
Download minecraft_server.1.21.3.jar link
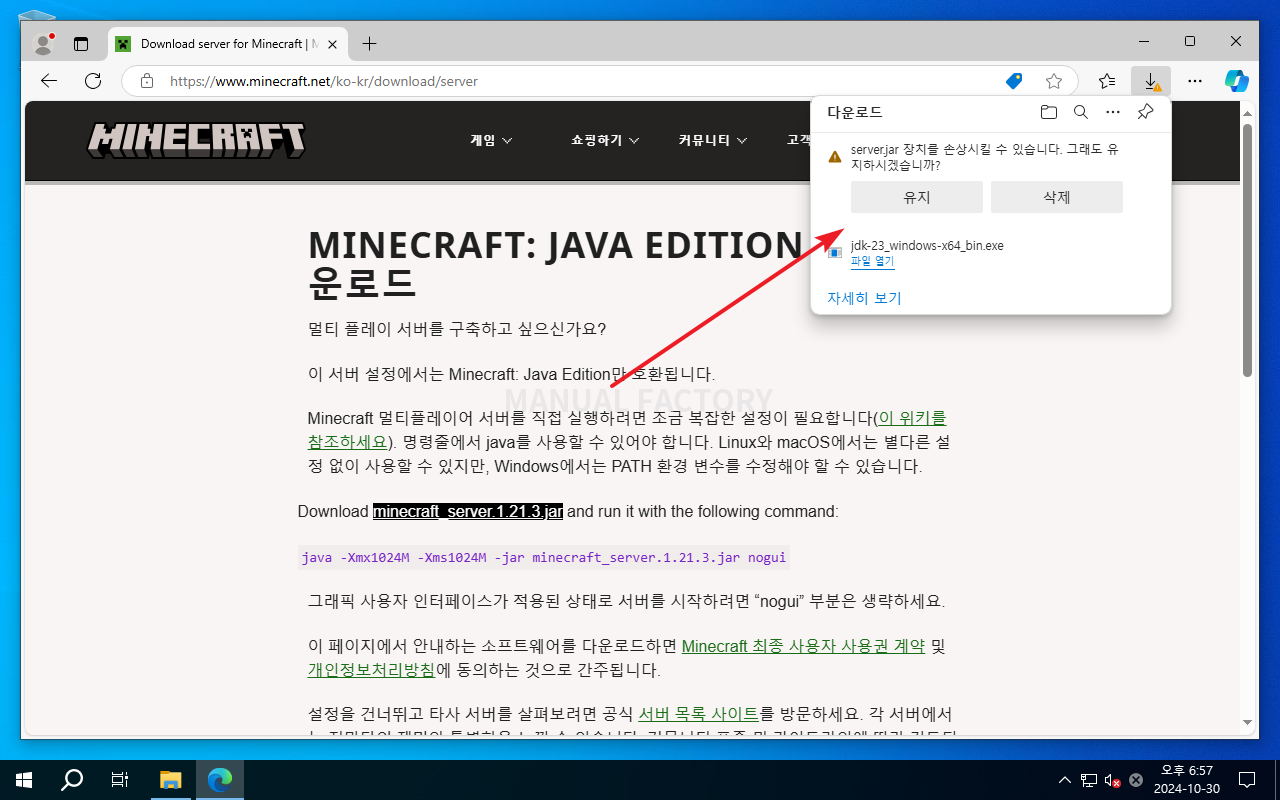tap(468, 511)
